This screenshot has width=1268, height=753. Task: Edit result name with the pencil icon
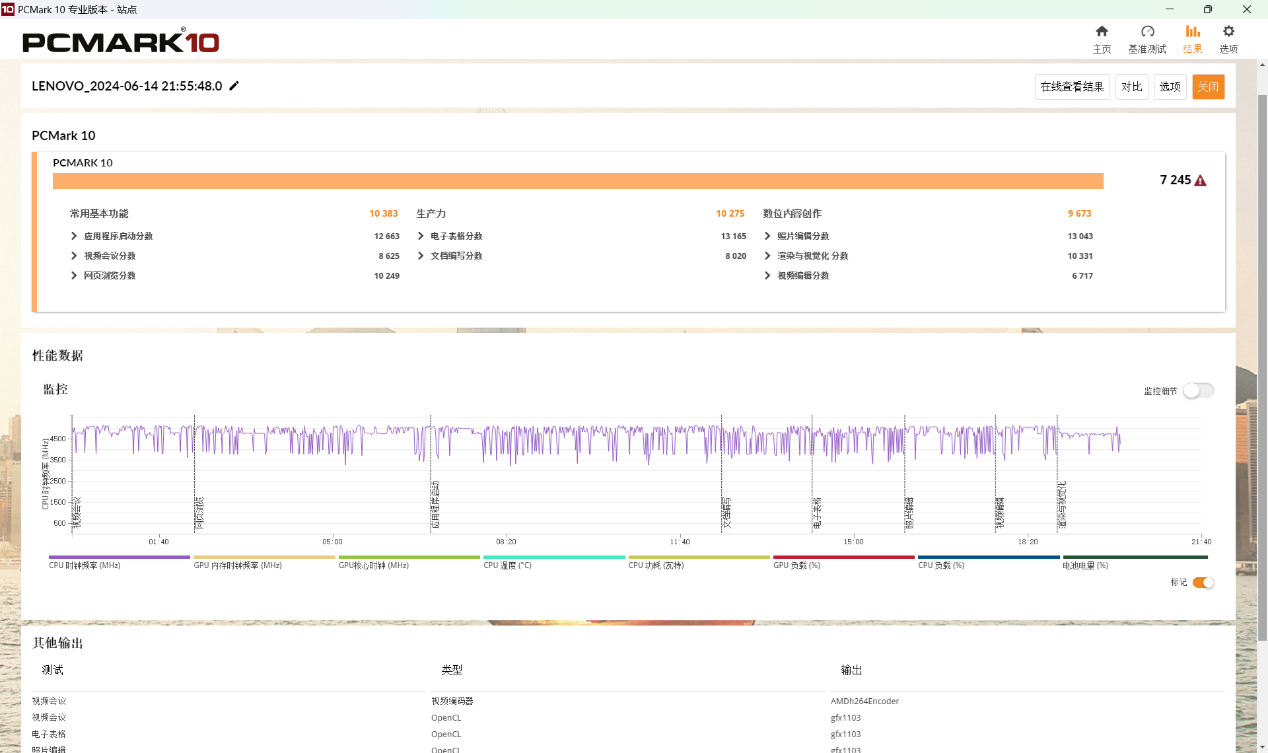(x=234, y=86)
